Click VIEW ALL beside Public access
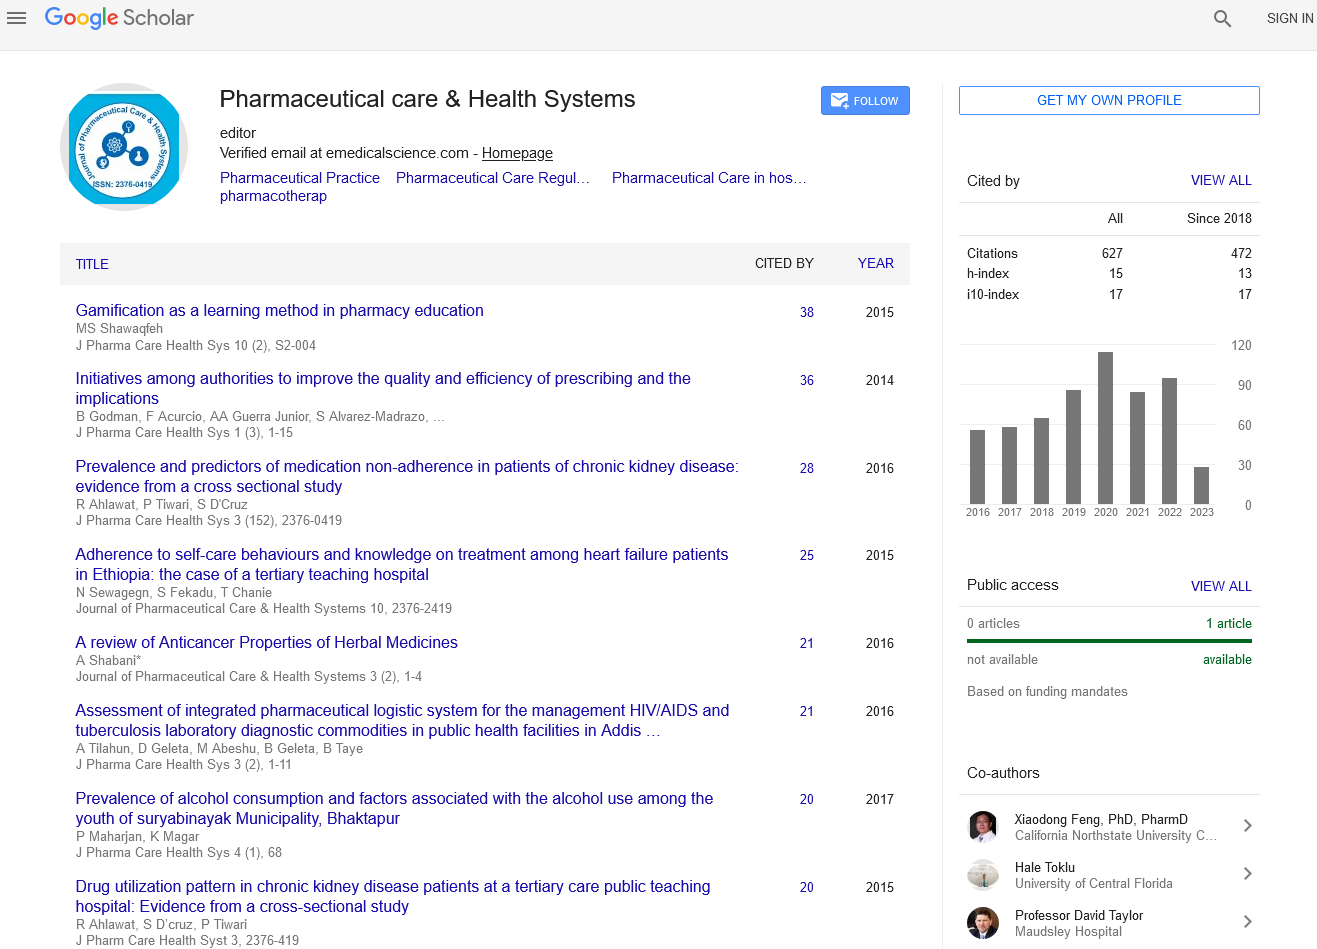The width and height of the screenshot is (1317, 949). [1221, 586]
